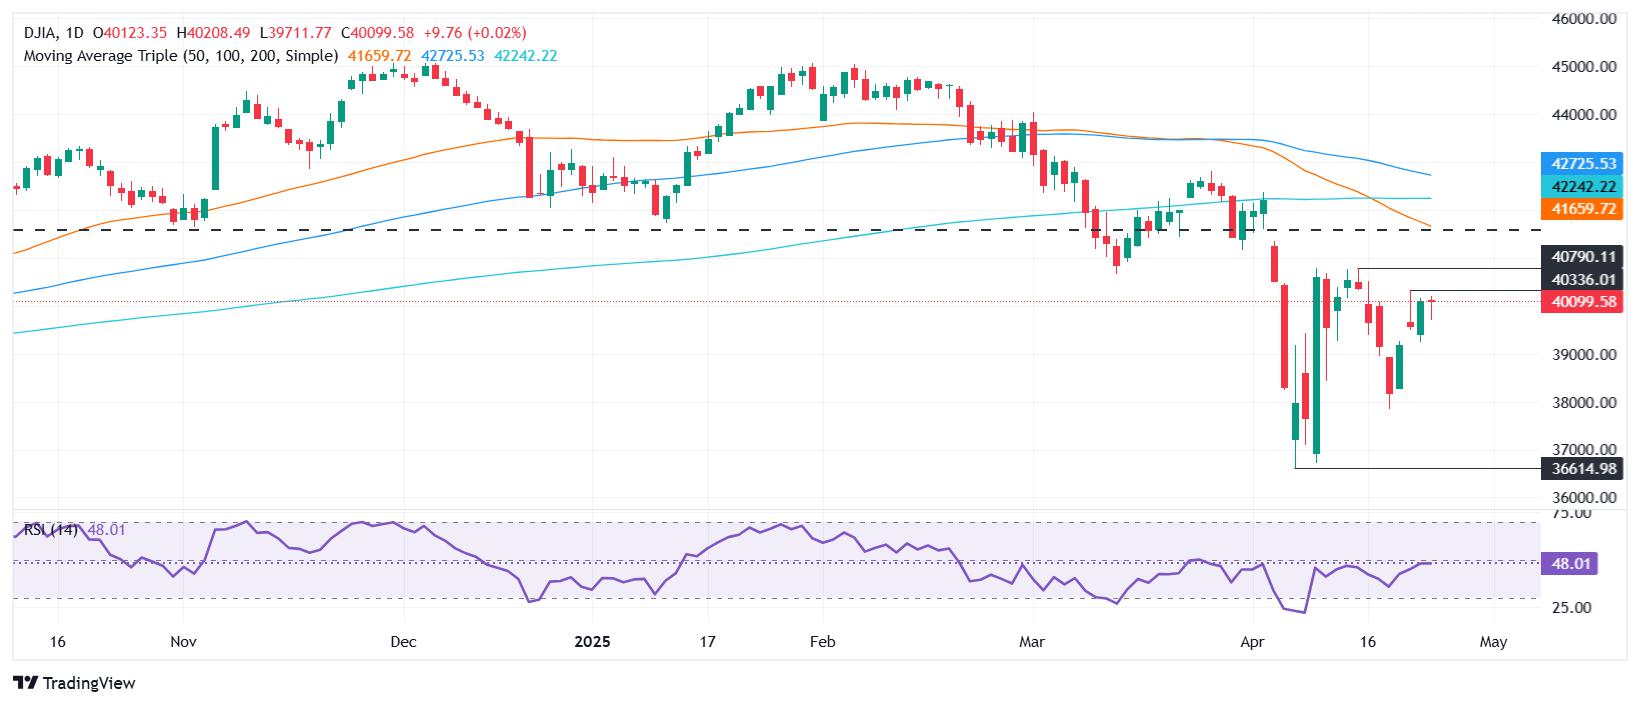Click the orange 41659.72 price axis tag
This screenshot has height=706, width=1640.
click(x=1580, y=209)
